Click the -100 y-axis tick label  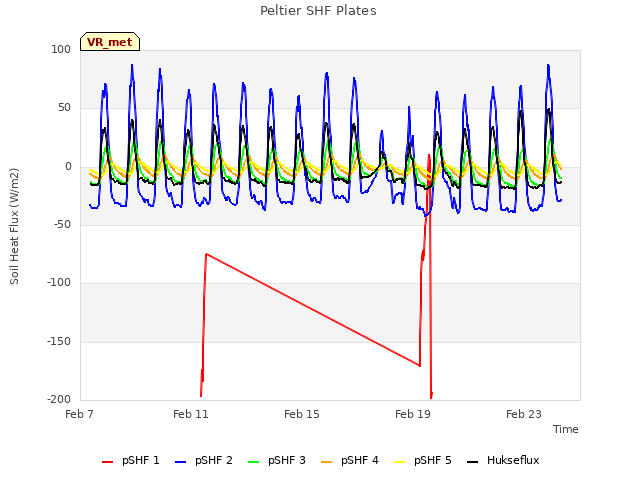click(x=59, y=282)
